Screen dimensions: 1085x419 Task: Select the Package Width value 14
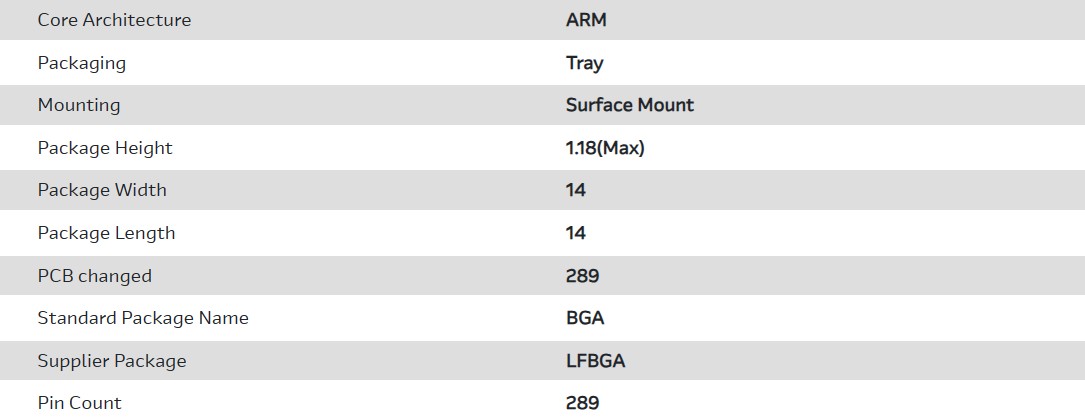576,190
